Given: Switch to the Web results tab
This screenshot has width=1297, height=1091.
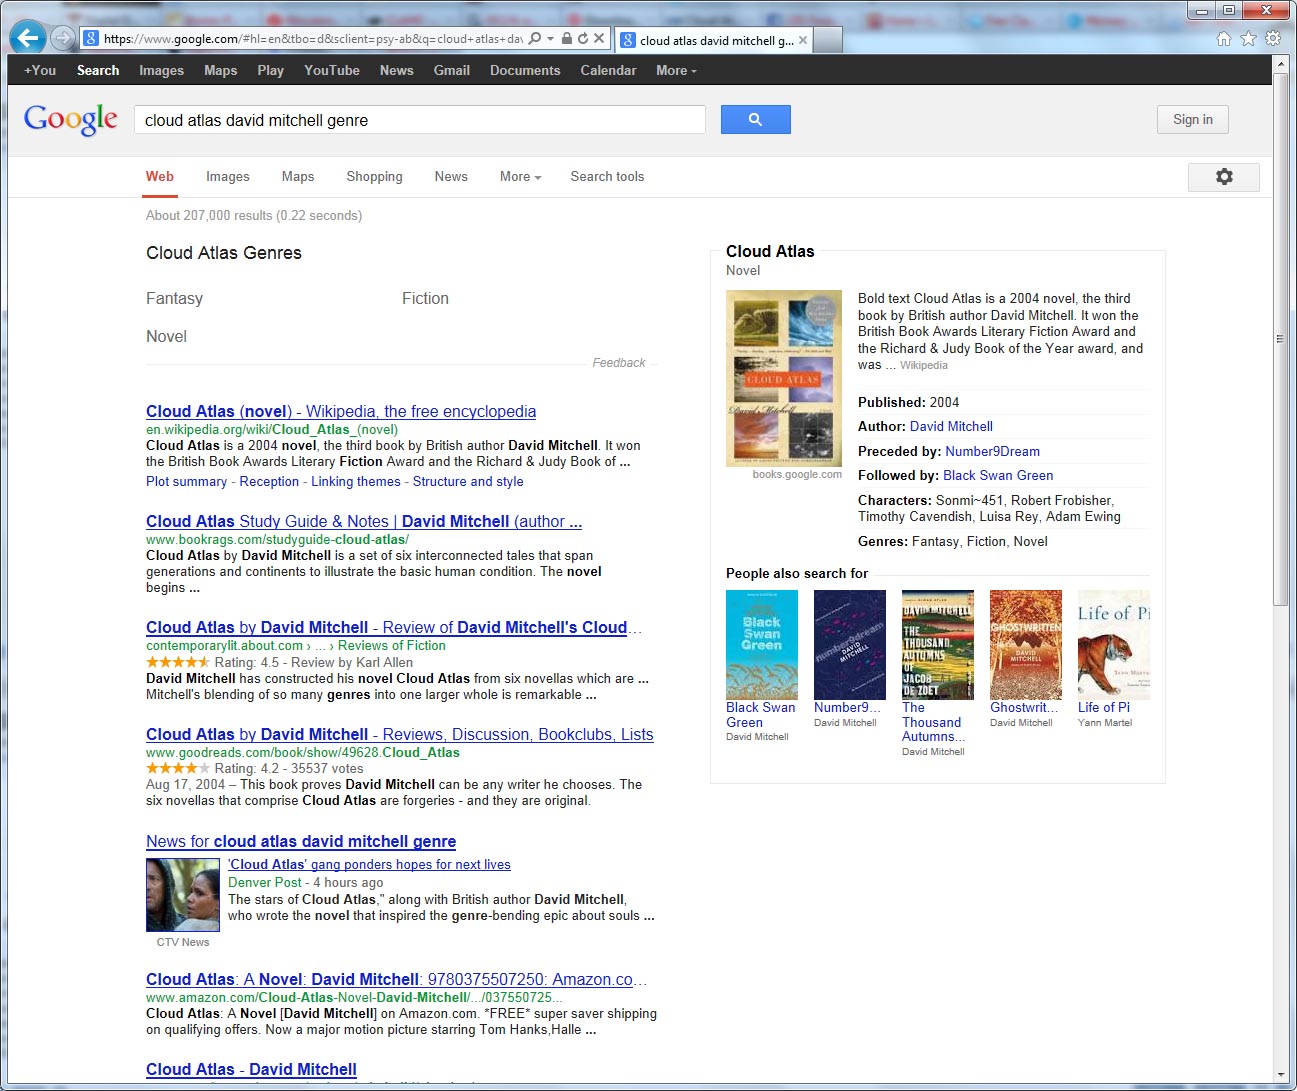Looking at the screenshot, I should (160, 177).
